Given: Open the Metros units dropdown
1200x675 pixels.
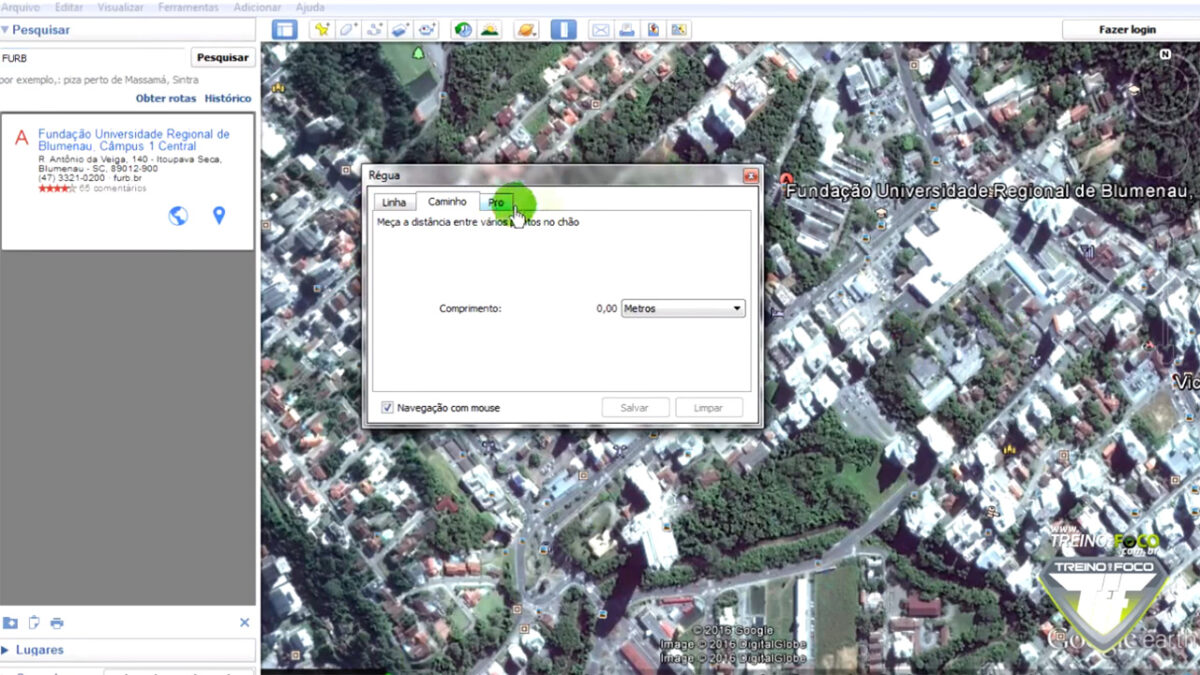Looking at the screenshot, I should tap(684, 309).
